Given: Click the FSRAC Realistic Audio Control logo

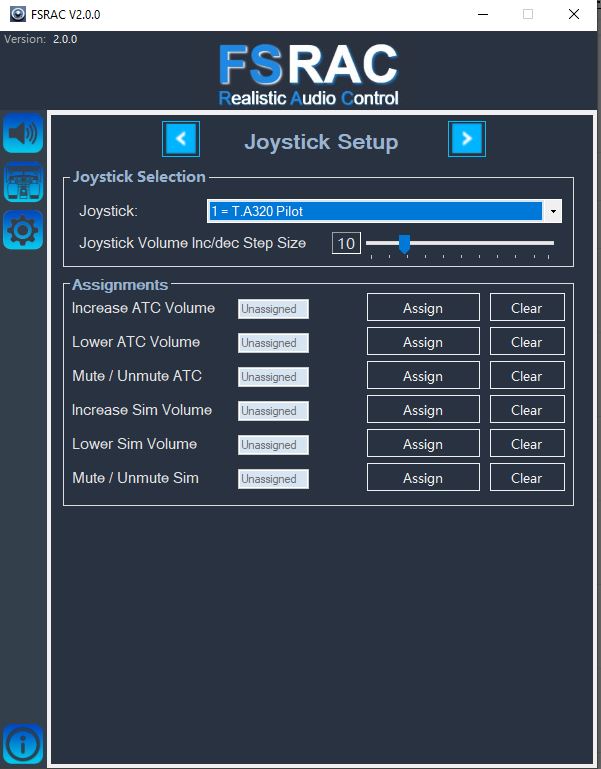Looking at the screenshot, I should click(309, 75).
